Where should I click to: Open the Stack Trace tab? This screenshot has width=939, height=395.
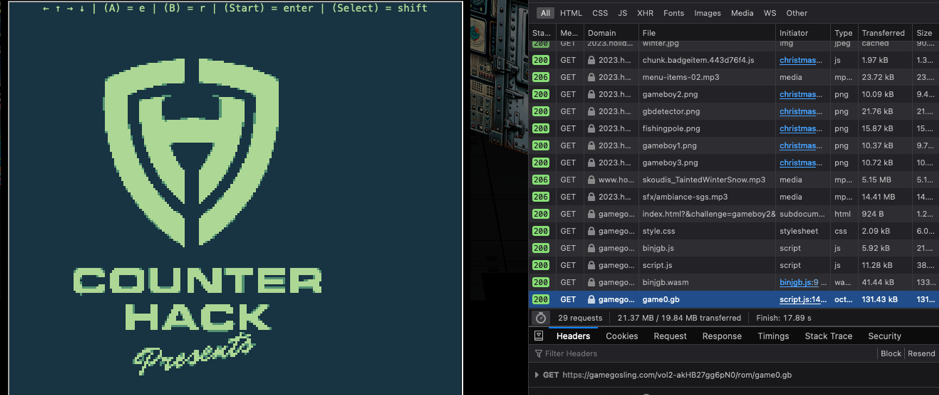(828, 336)
